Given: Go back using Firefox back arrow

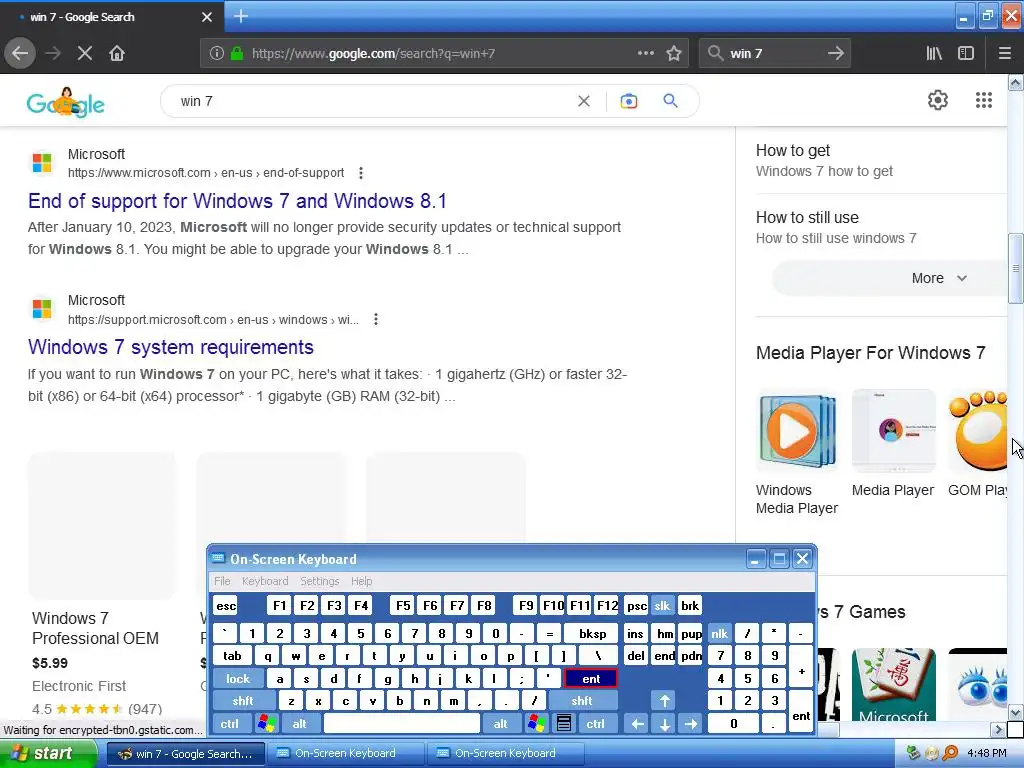Looking at the screenshot, I should (20, 54).
